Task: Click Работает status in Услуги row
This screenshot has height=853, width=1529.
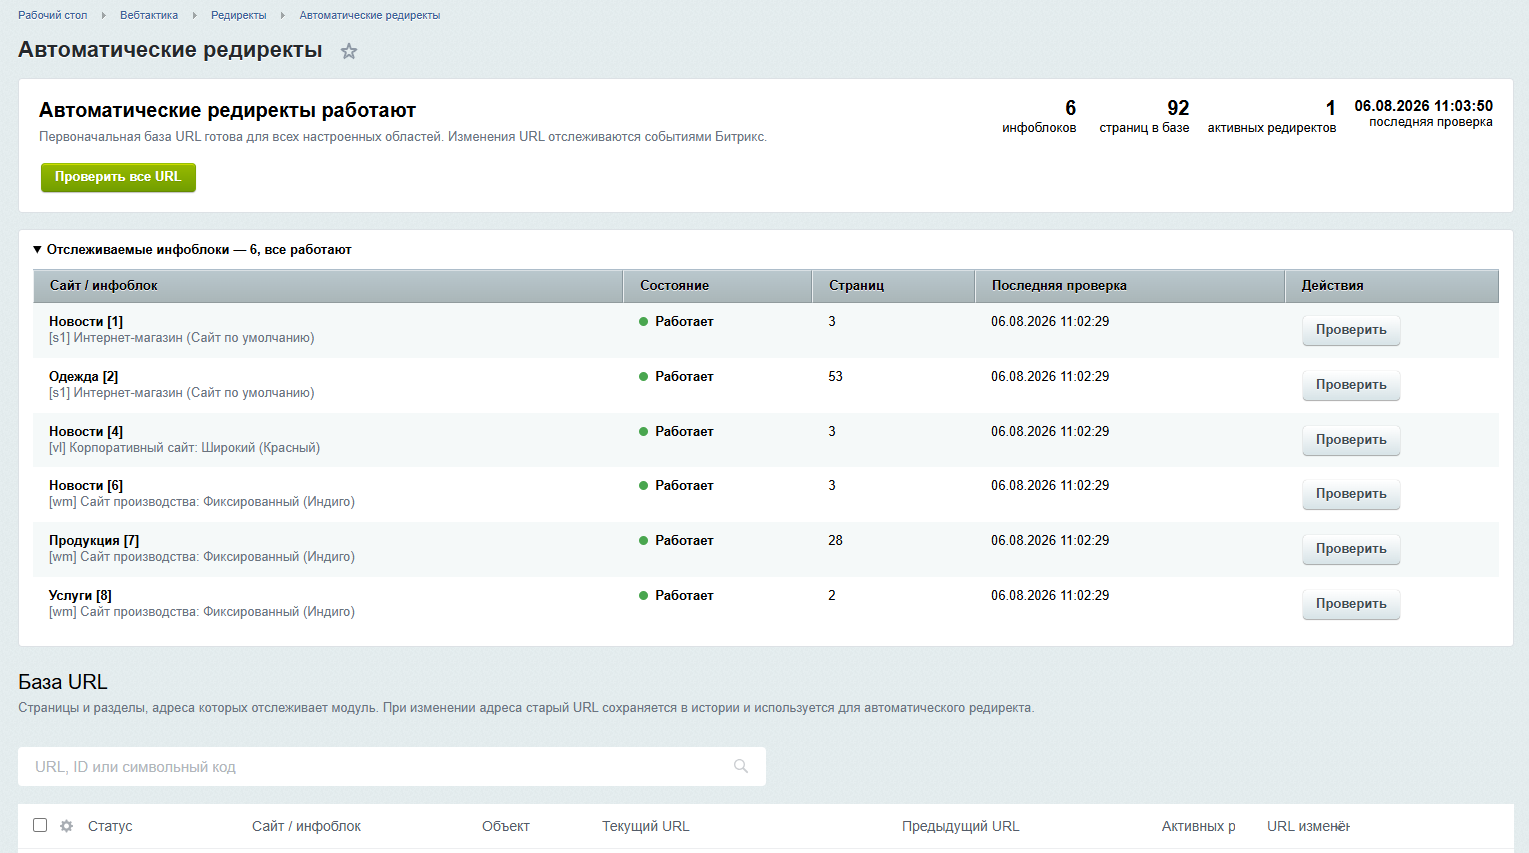Action: point(677,595)
